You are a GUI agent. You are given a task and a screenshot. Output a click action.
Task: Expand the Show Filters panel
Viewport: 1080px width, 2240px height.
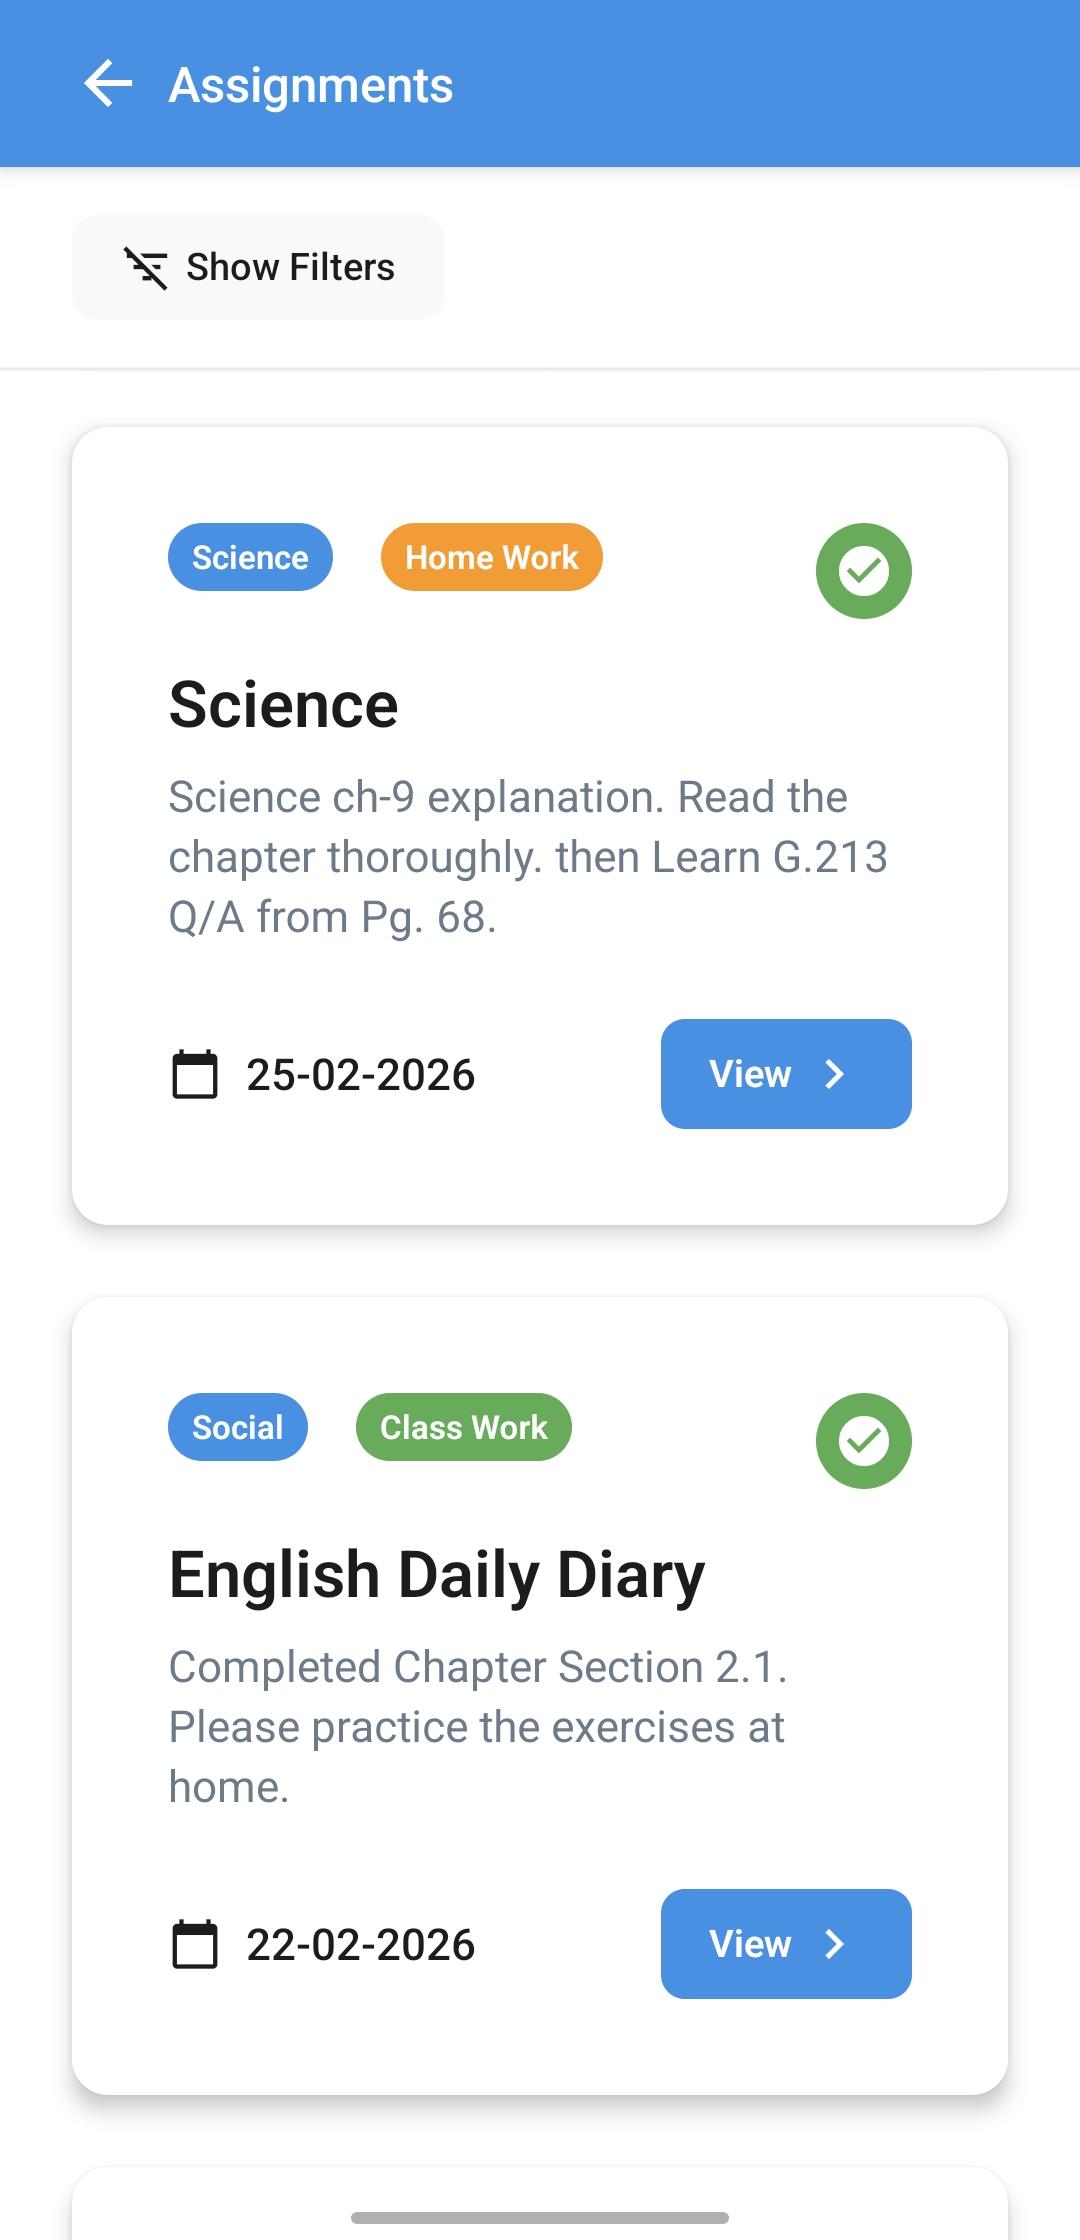[x=258, y=267]
